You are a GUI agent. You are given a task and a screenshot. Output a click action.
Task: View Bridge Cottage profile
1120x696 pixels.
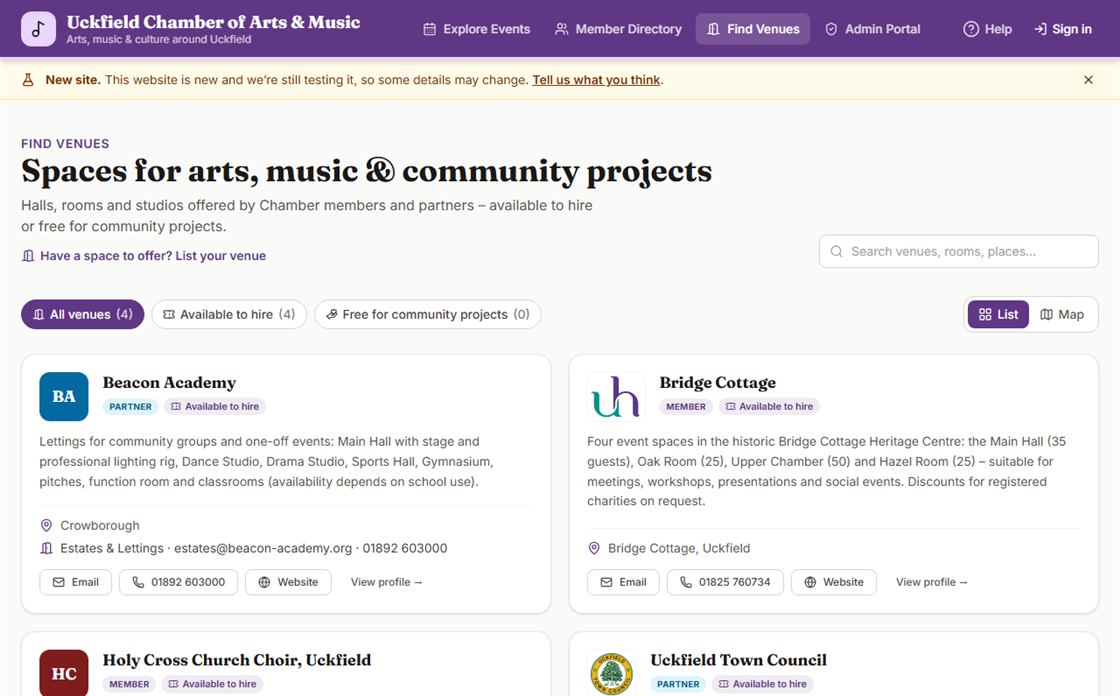(932, 582)
